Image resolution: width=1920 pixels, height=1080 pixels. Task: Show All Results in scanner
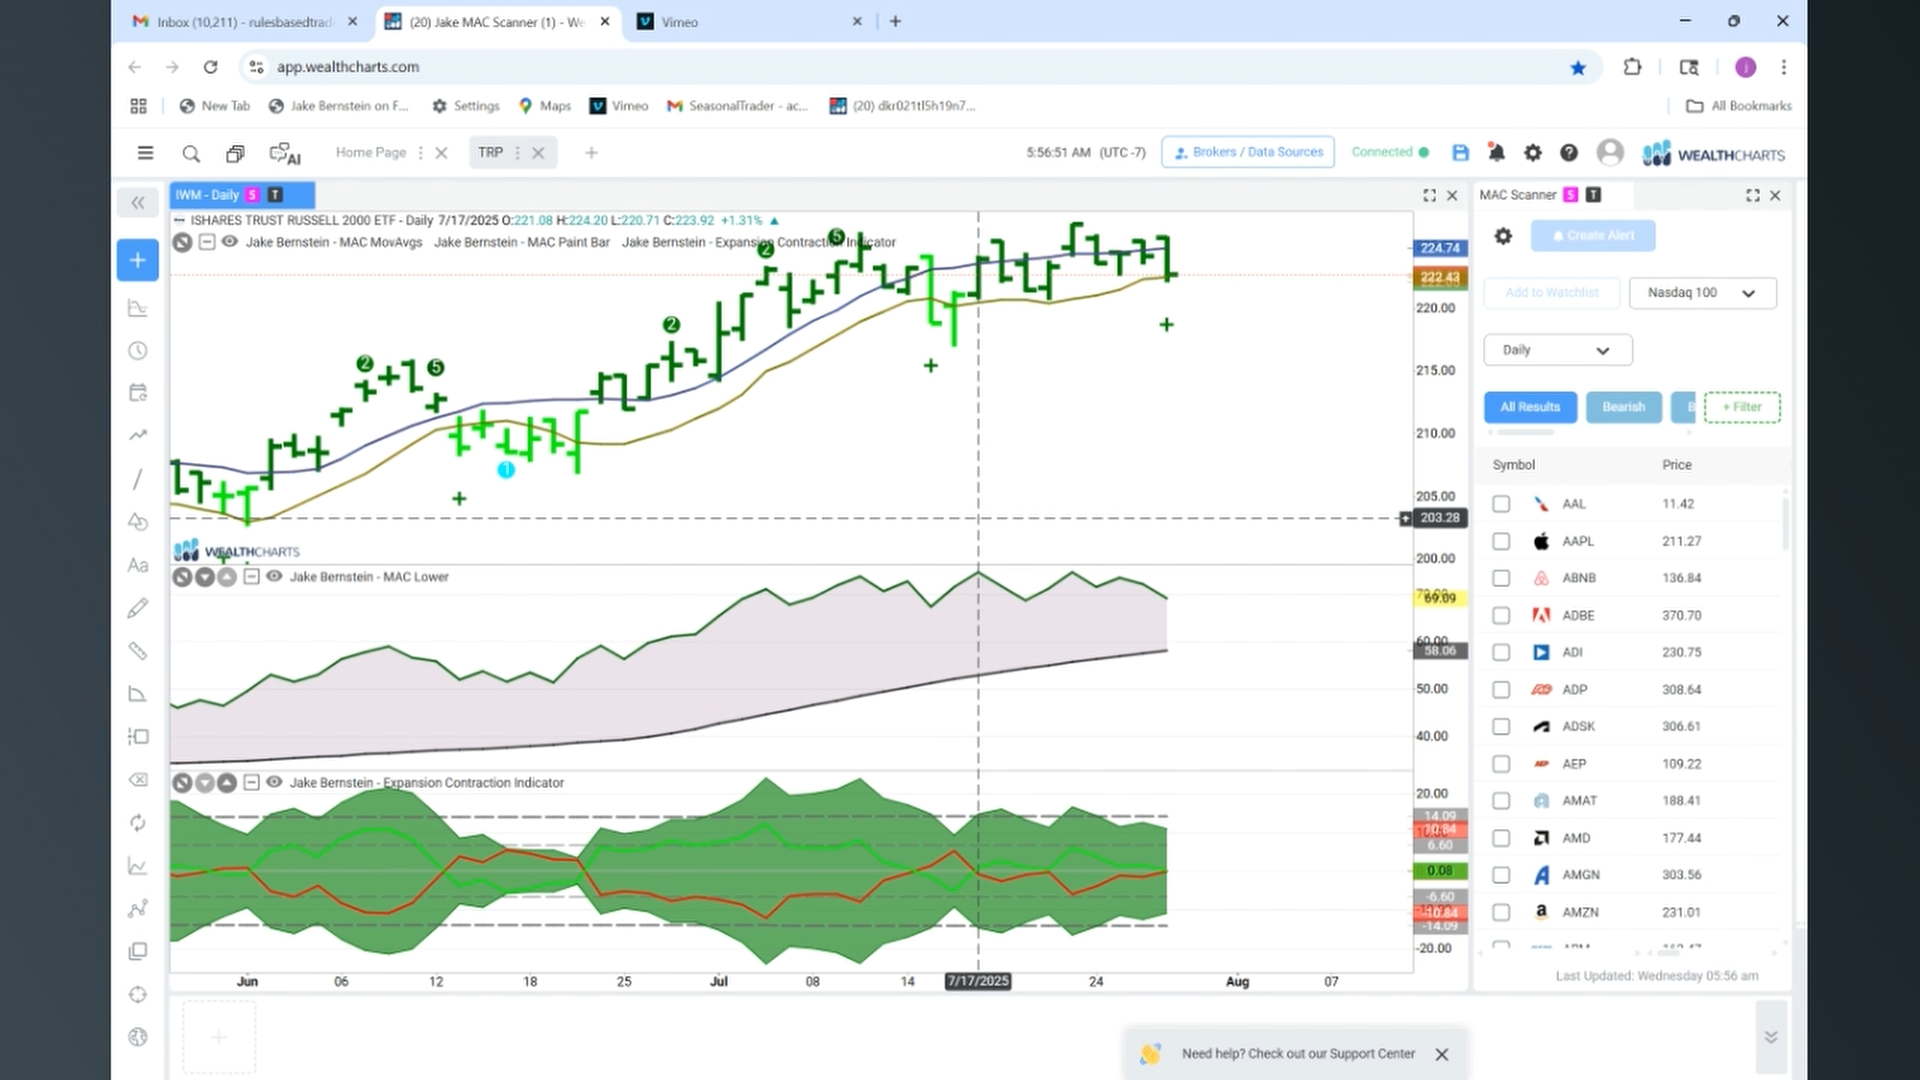[1530, 407]
